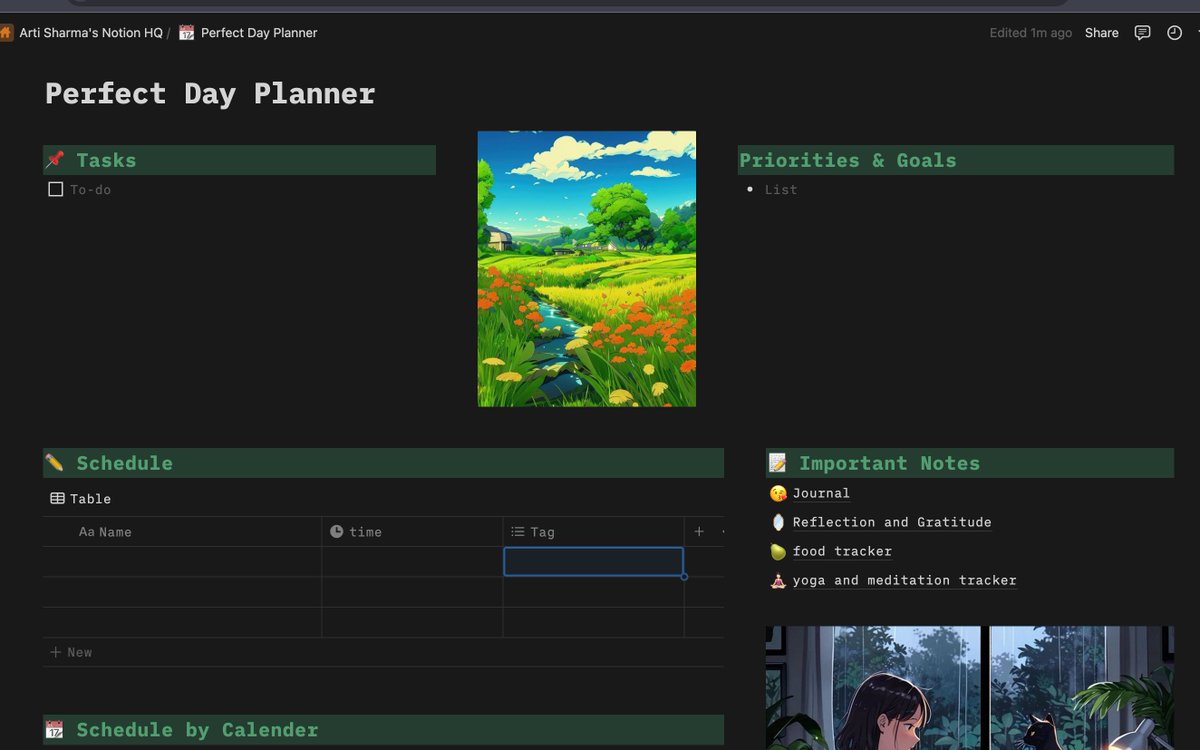Viewport: 1200px width, 750px height.
Task: Open the Tag column header menu
Action: (593, 532)
